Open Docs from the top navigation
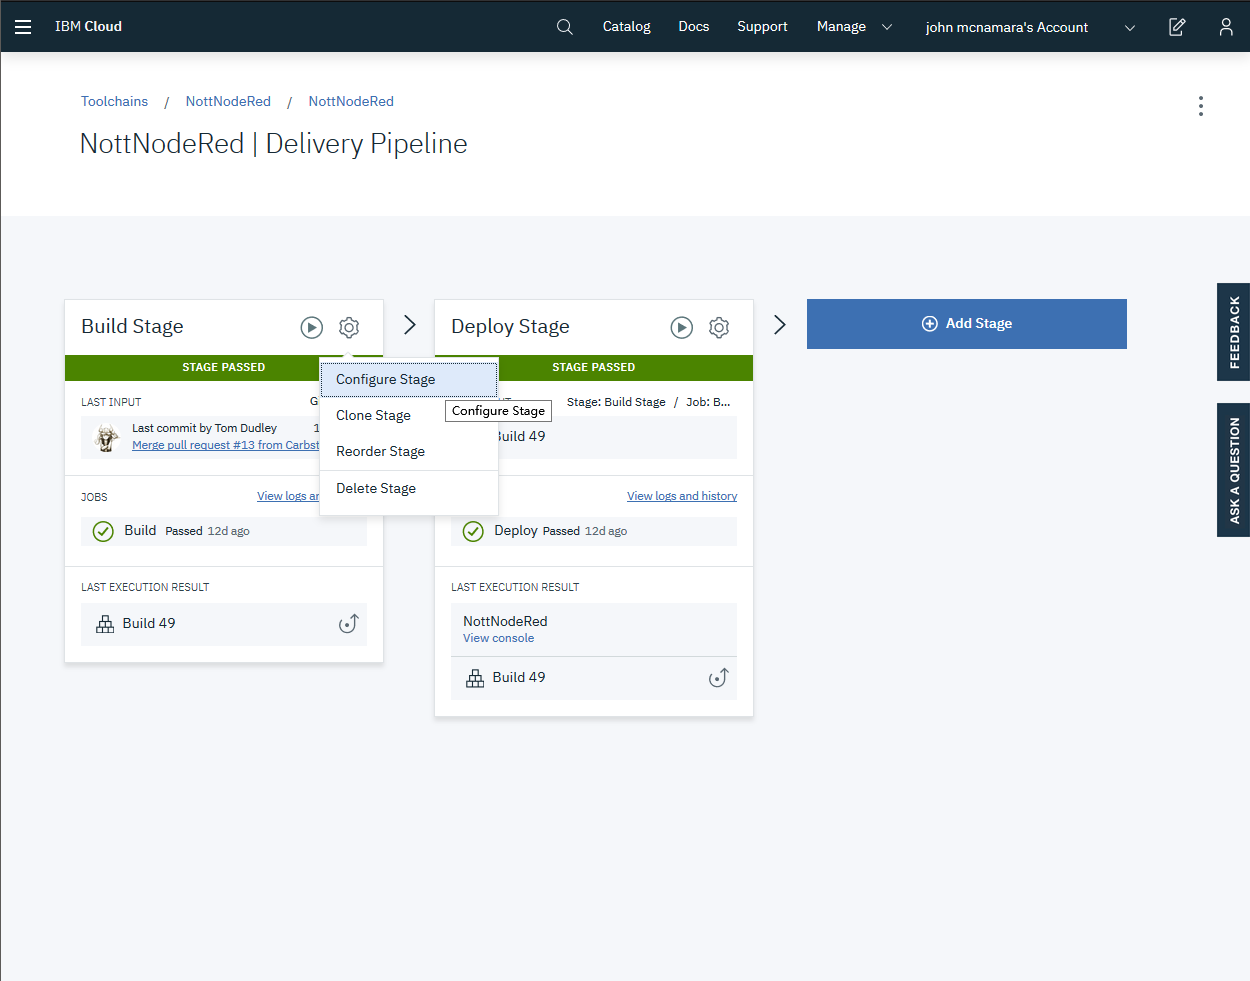This screenshot has height=981, width=1250. pyautogui.click(x=693, y=27)
